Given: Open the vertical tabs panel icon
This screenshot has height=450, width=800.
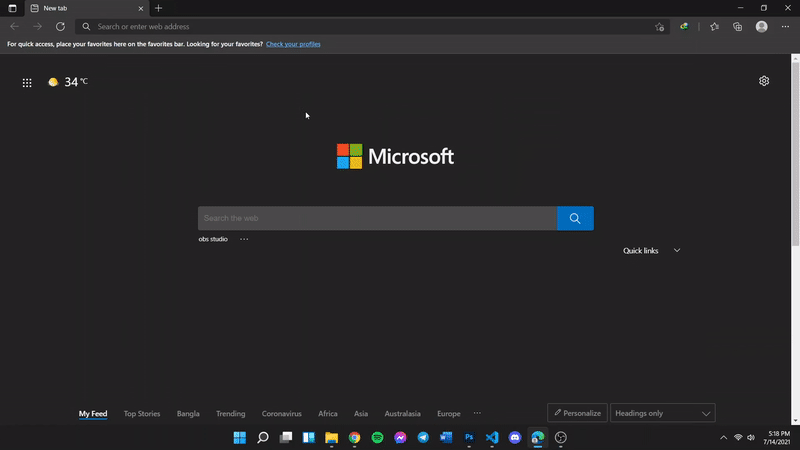Looking at the screenshot, I should 12,8.
